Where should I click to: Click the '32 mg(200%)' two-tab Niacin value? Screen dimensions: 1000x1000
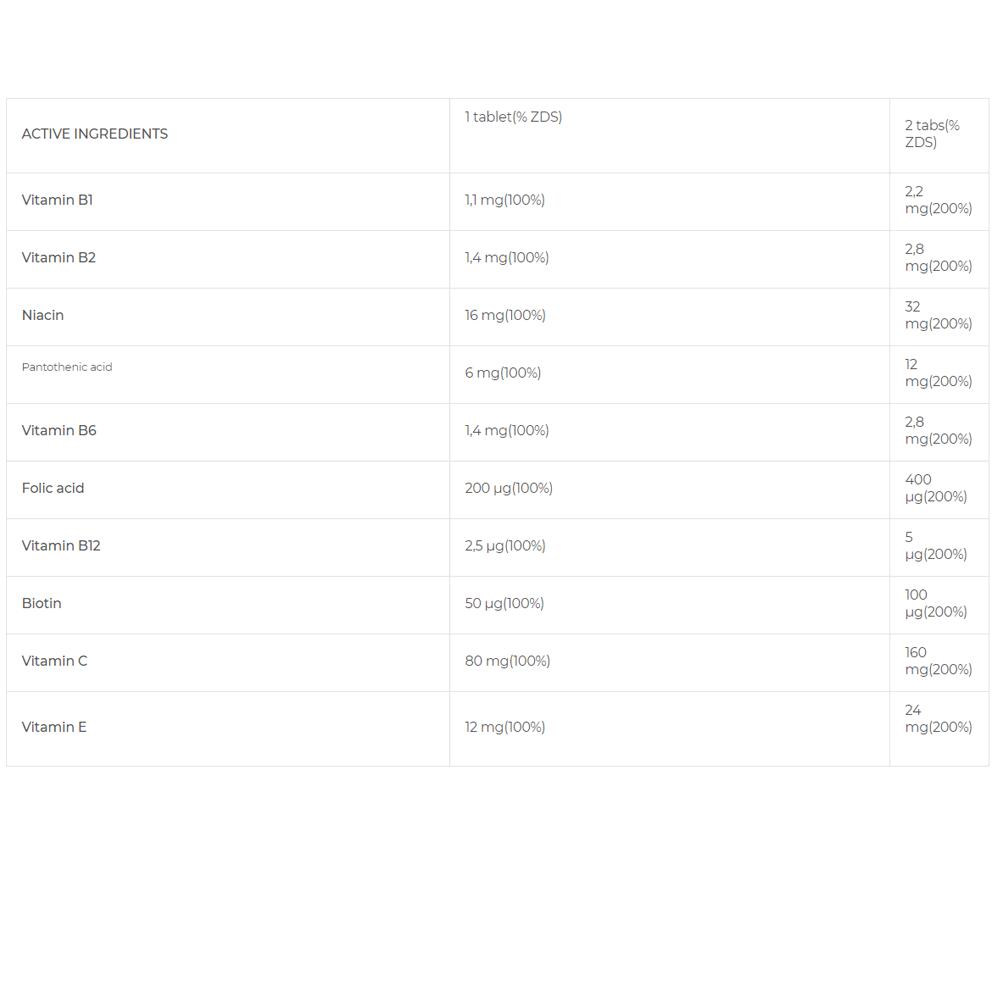tap(938, 315)
